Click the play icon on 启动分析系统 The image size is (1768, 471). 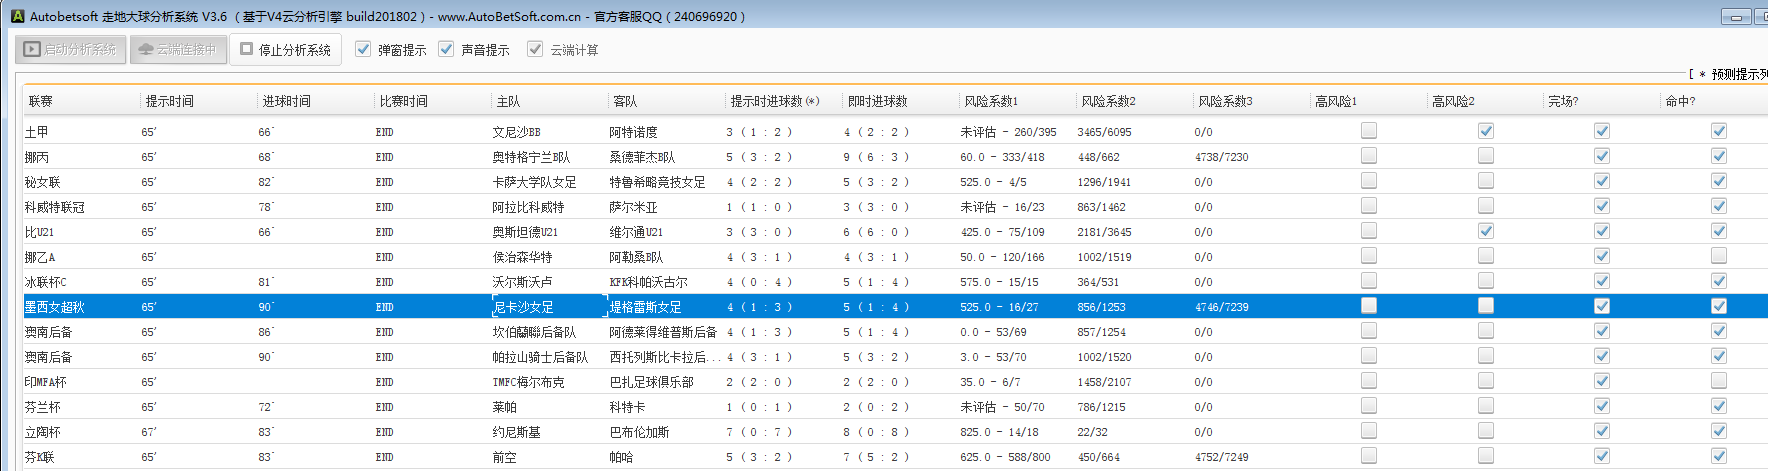pos(32,49)
